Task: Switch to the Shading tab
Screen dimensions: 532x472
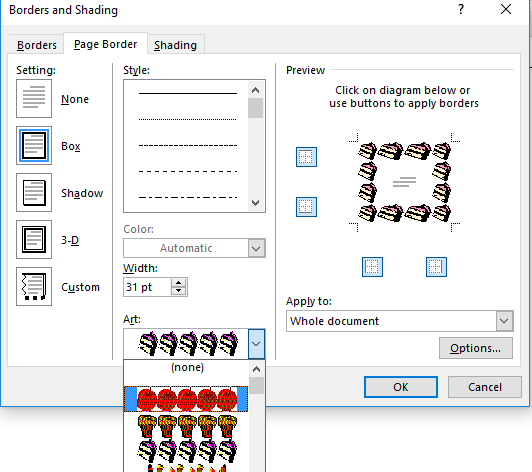Action: [175, 45]
